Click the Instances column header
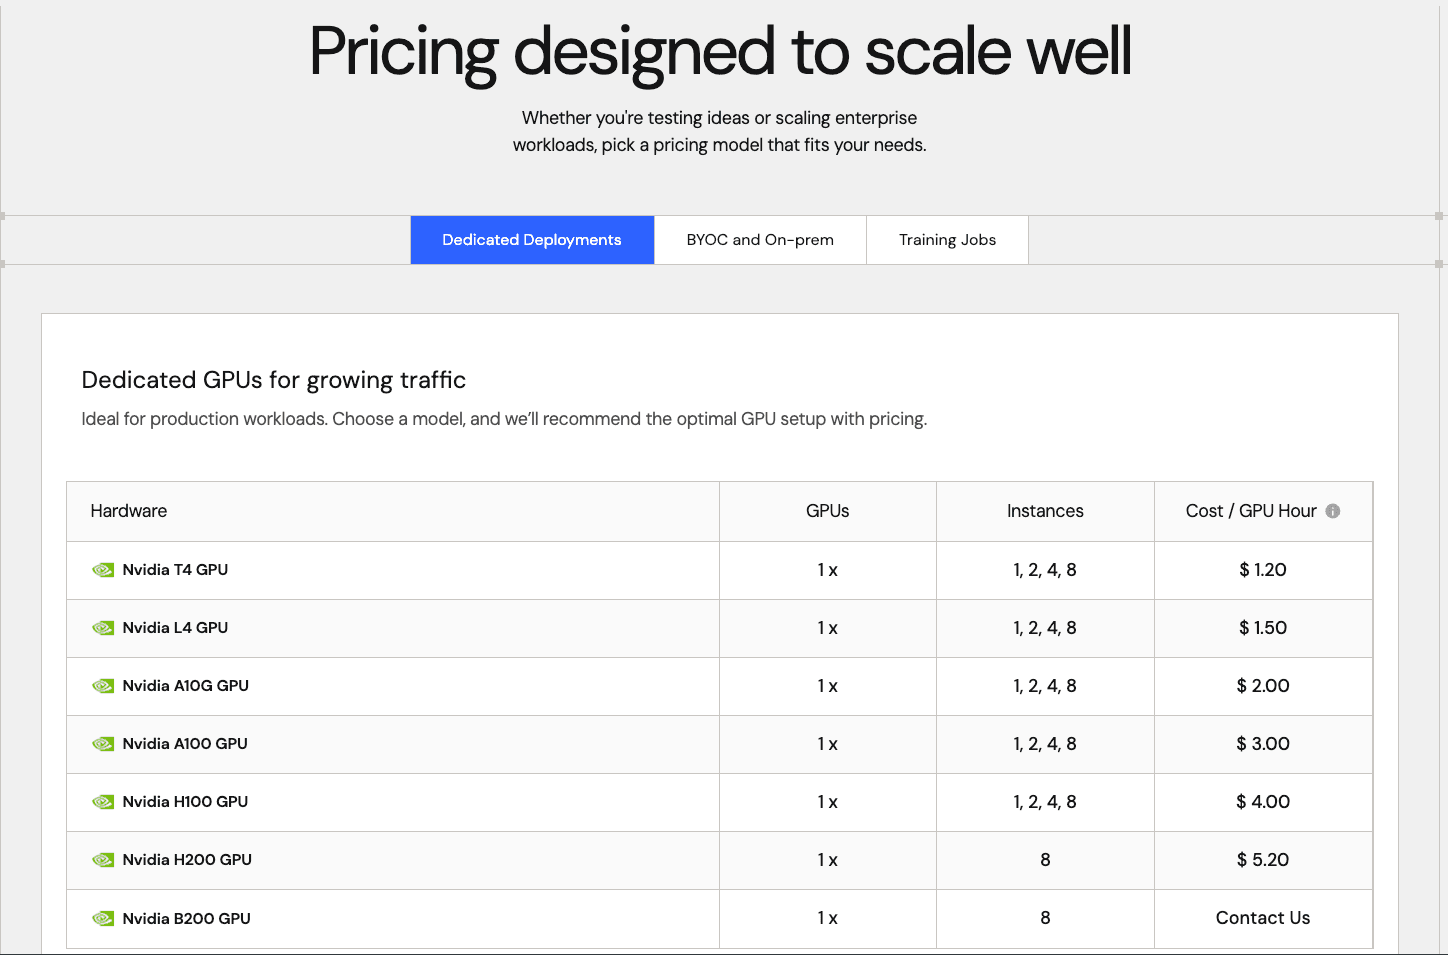 (1045, 511)
